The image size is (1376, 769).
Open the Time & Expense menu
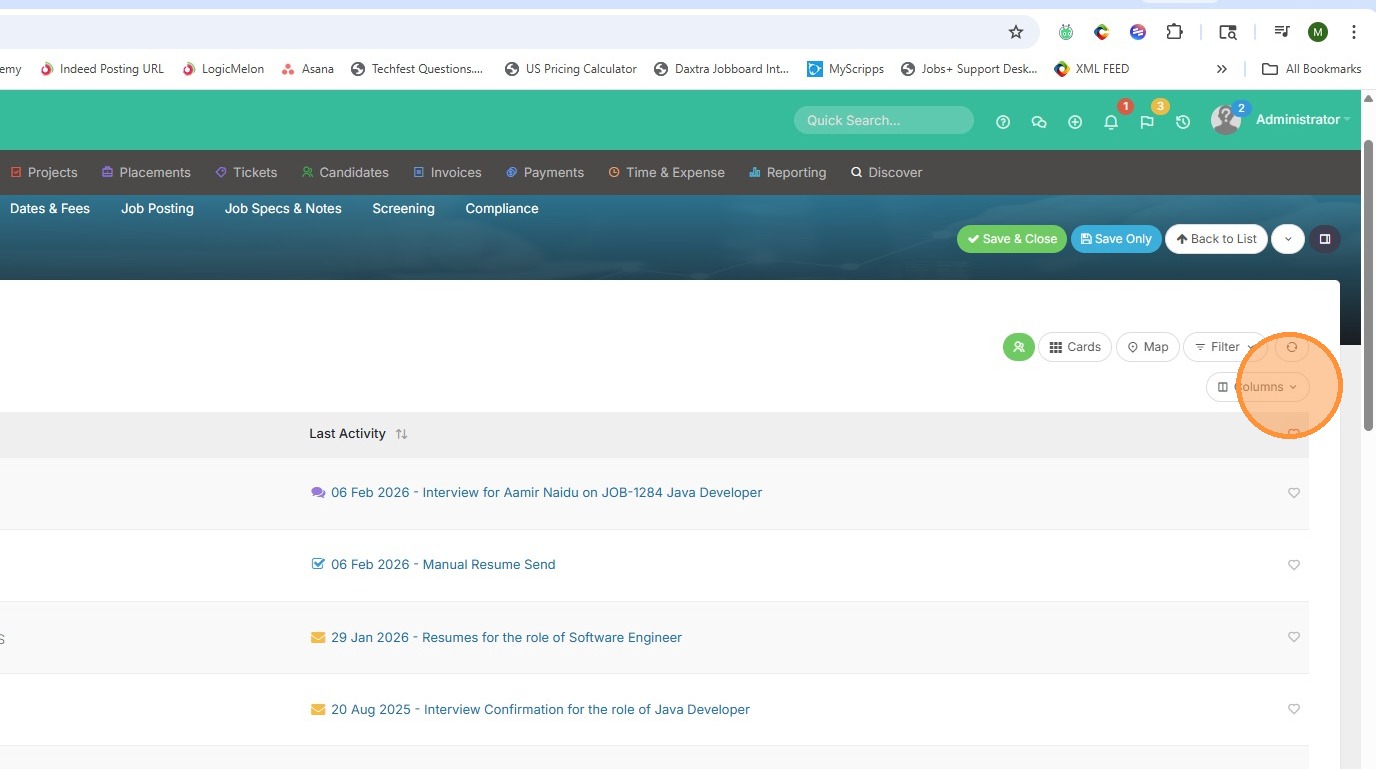pos(666,172)
